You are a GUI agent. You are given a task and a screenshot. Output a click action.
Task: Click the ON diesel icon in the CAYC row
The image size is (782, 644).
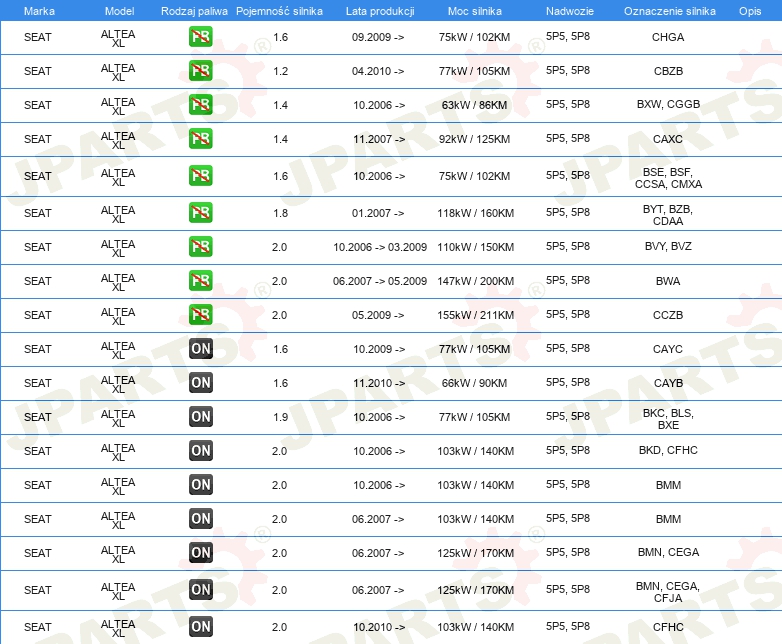[200, 349]
